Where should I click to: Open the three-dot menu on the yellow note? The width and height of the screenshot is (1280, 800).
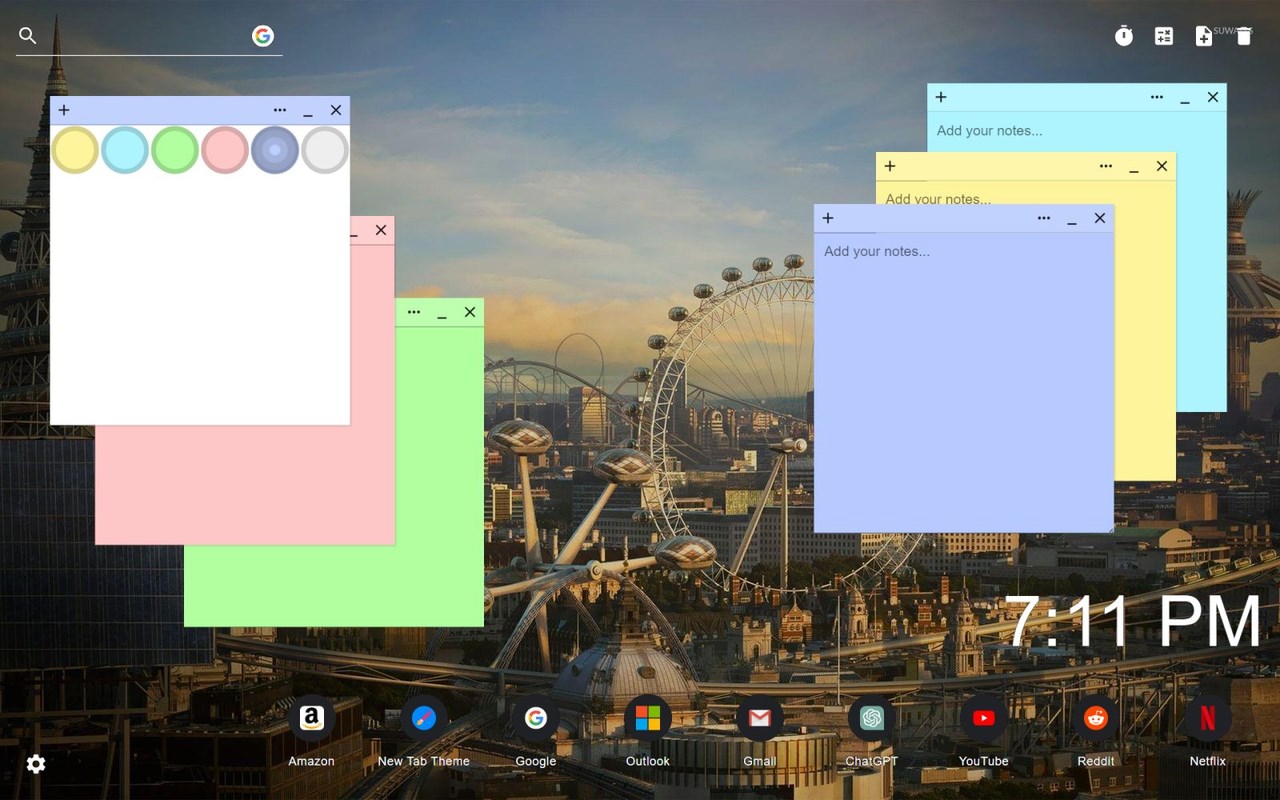tap(1106, 166)
